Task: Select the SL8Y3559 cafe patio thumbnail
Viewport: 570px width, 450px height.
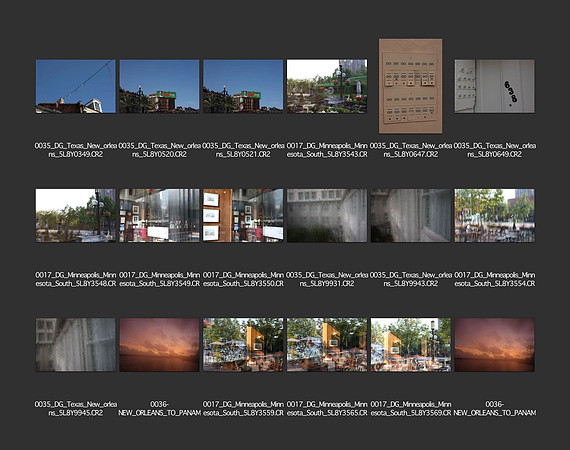Action: tap(243, 345)
